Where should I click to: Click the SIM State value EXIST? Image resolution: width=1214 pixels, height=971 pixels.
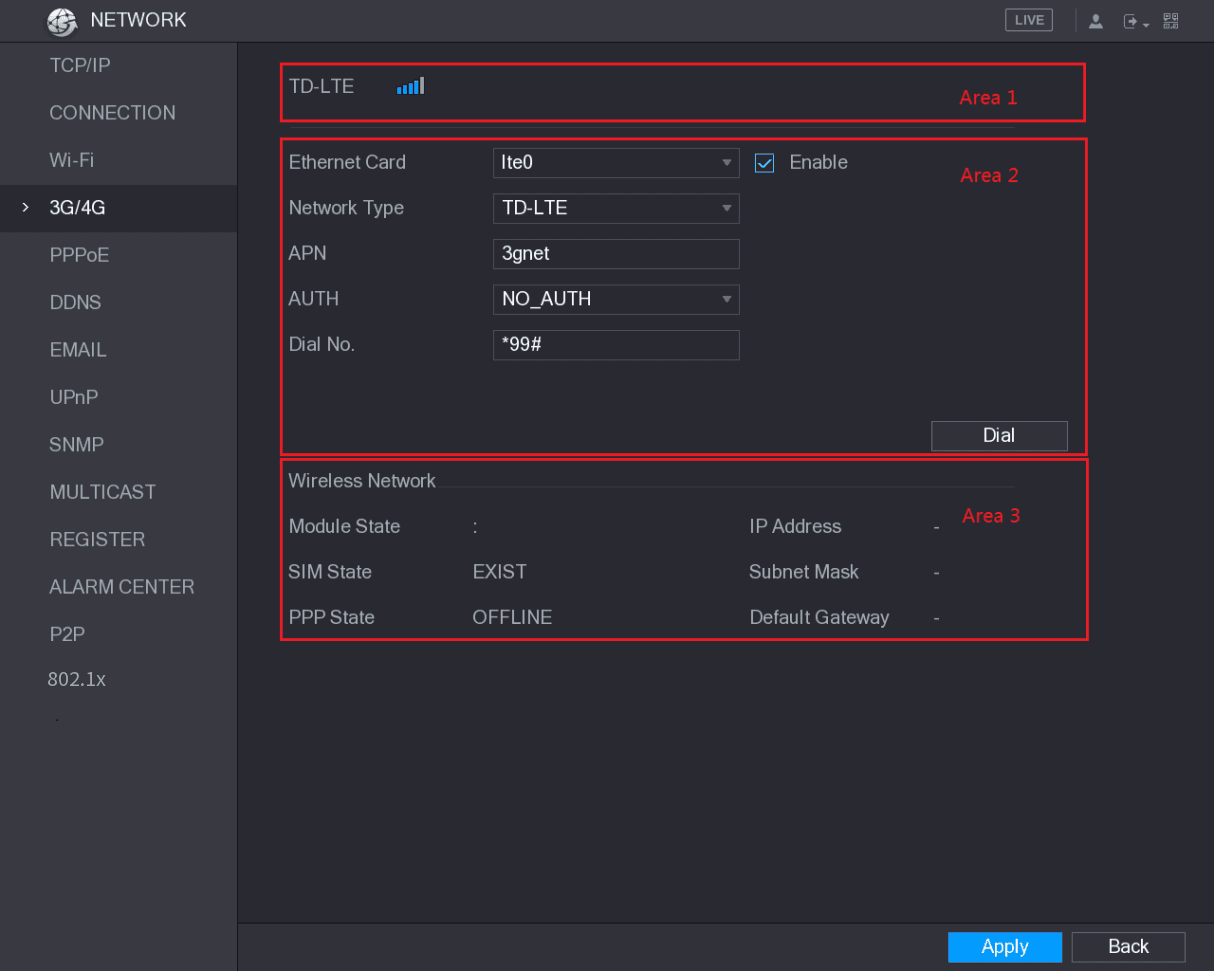pyautogui.click(x=499, y=572)
